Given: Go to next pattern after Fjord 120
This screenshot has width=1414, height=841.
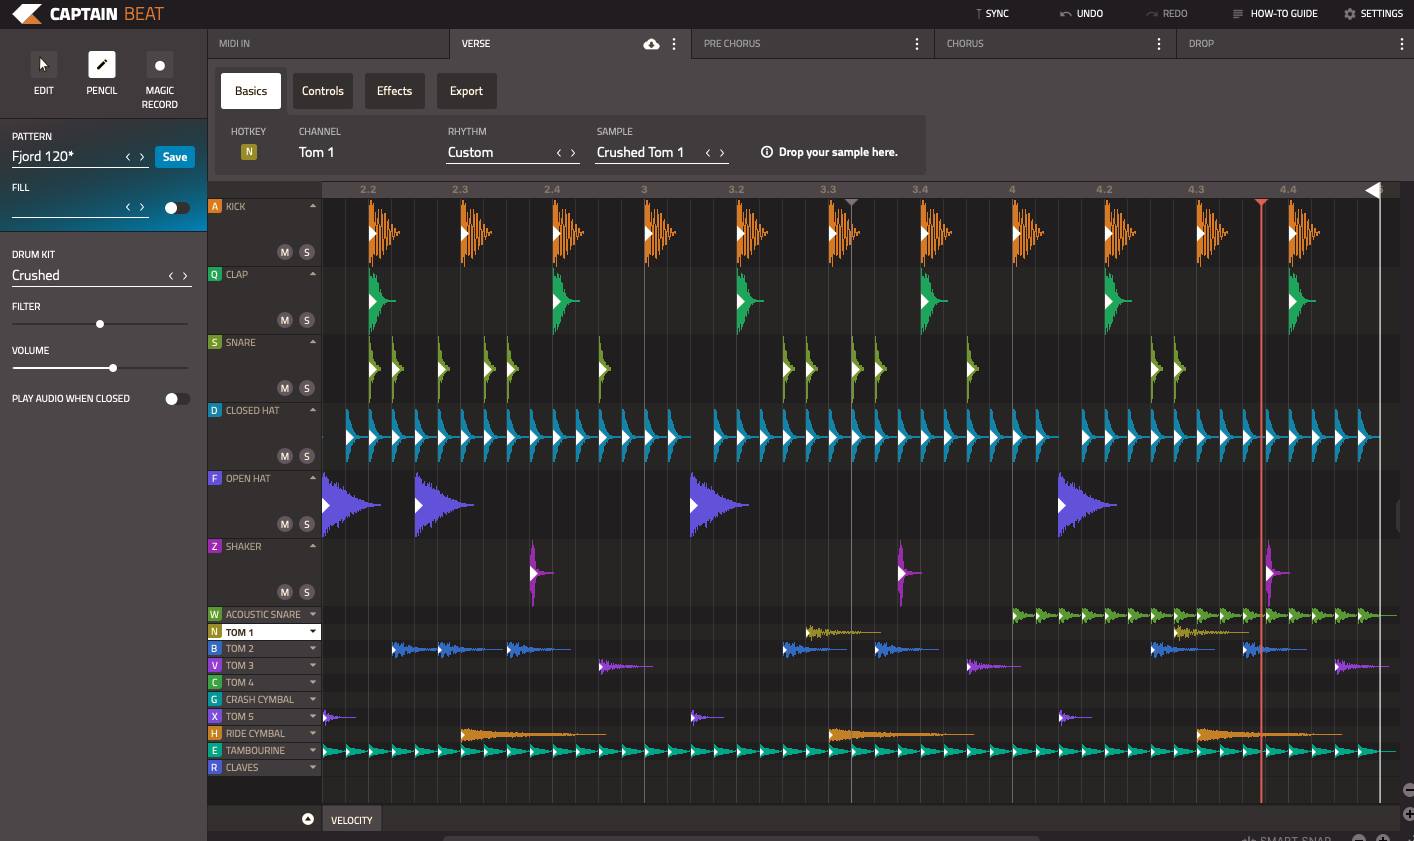Looking at the screenshot, I should pos(142,157).
